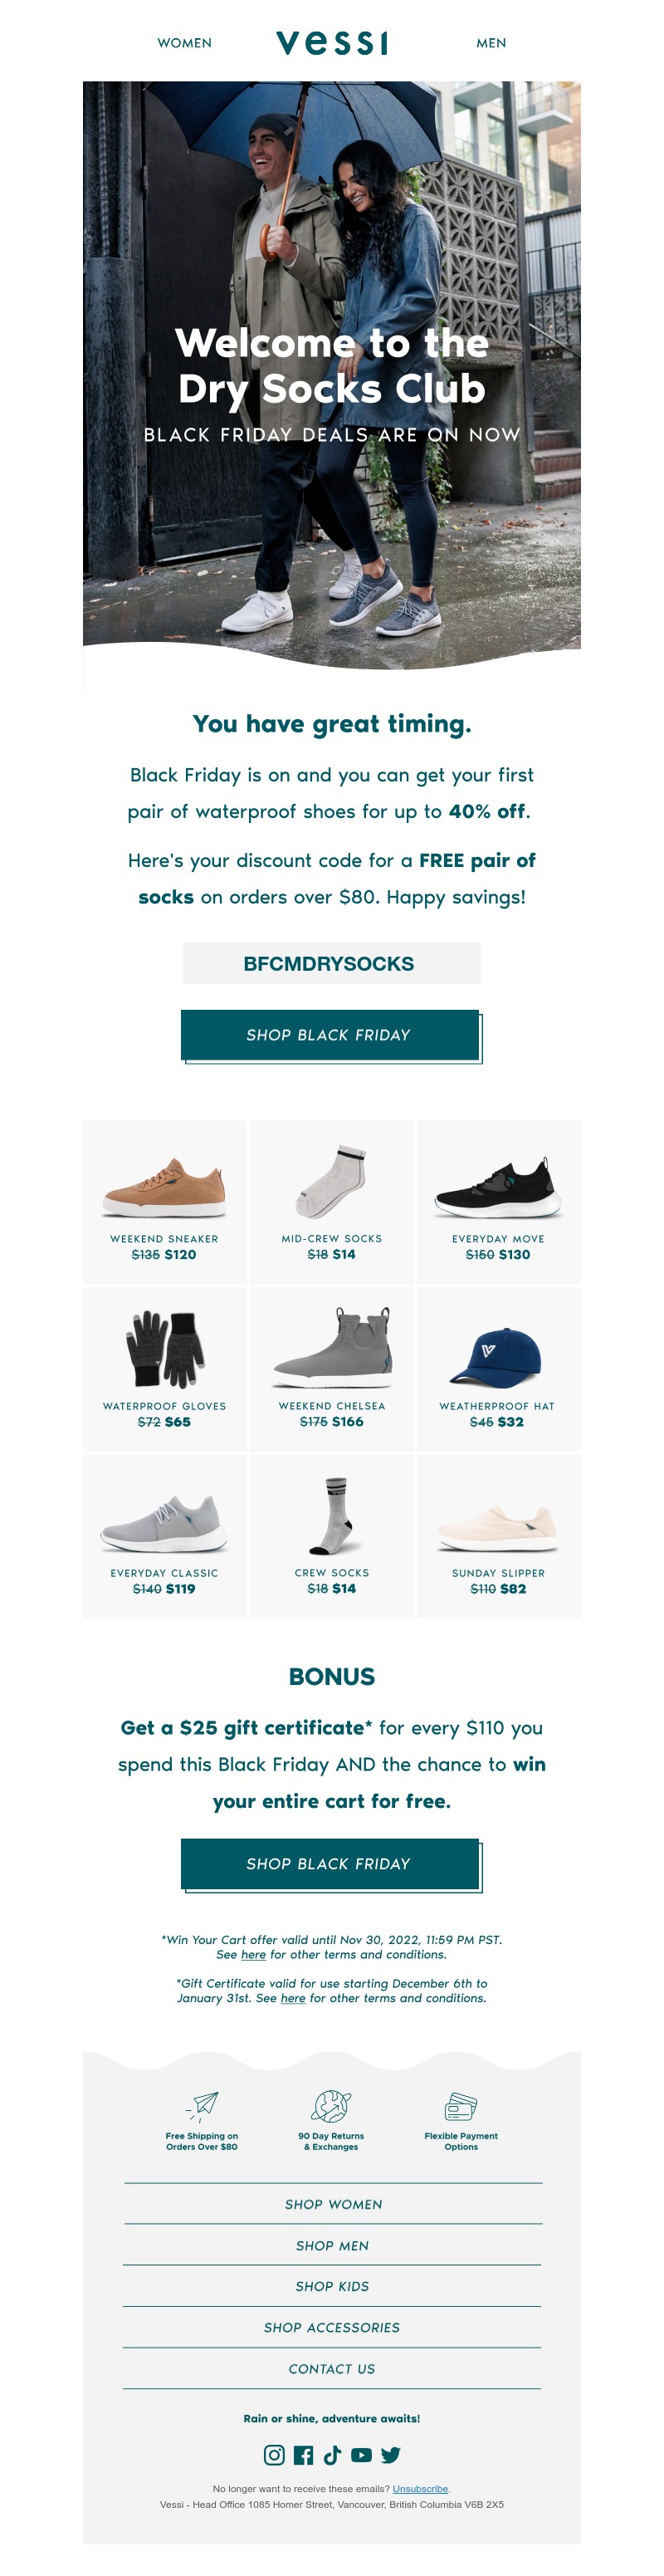
Task: Open the YouTube social icon
Action: click(361, 2454)
